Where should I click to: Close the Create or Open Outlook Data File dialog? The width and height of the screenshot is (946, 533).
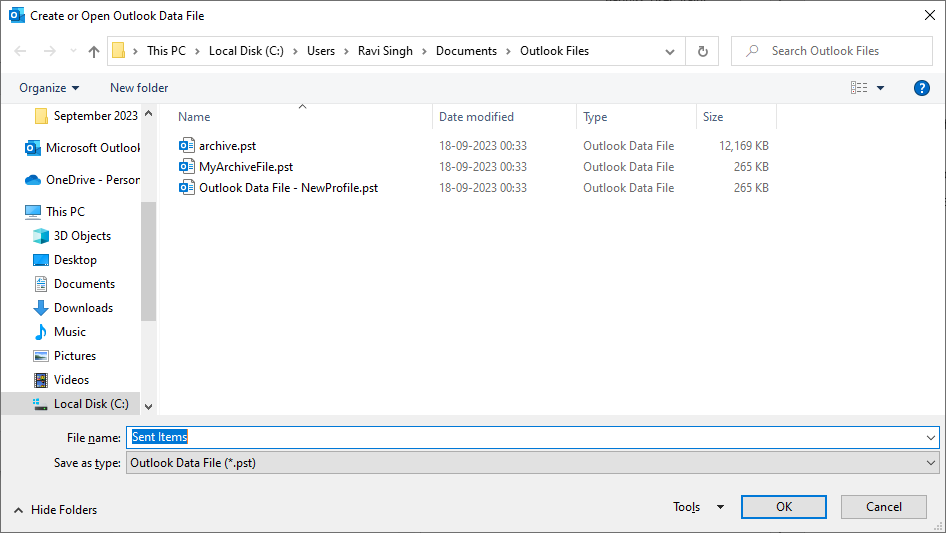pyautogui.click(x=930, y=15)
